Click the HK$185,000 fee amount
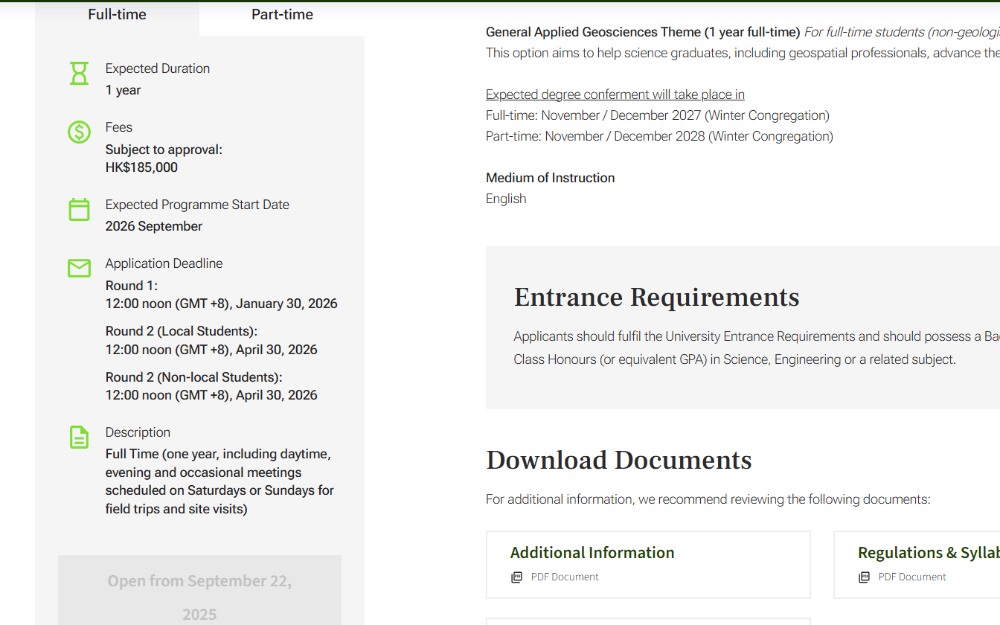 (141, 168)
